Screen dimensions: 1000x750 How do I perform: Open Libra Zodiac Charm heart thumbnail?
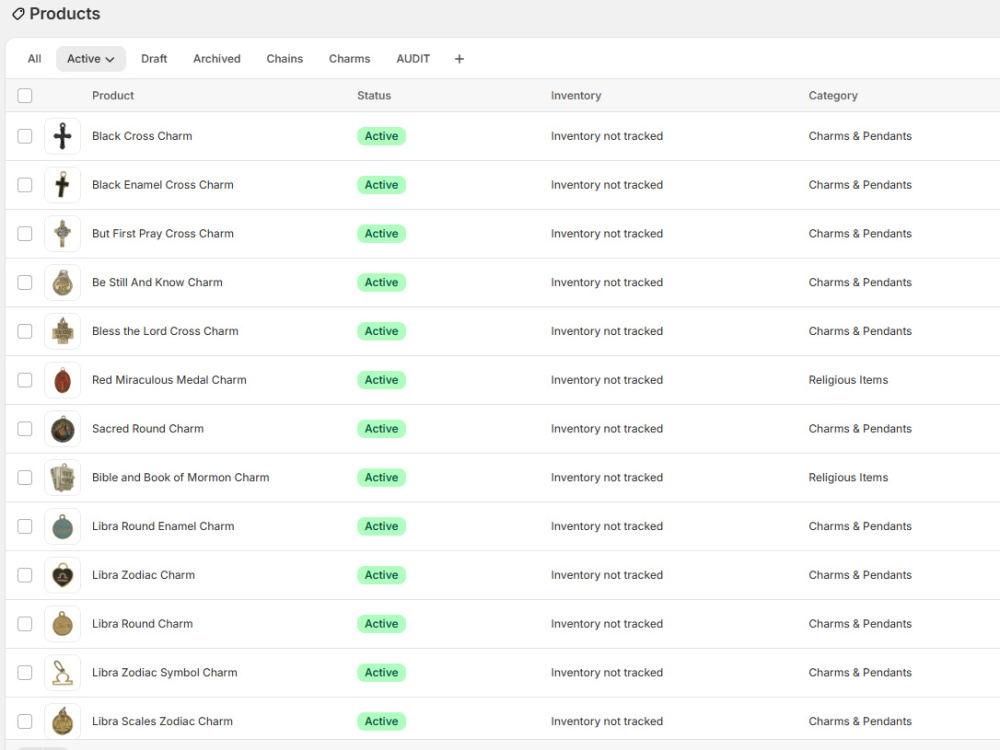click(x=62, y=575)
